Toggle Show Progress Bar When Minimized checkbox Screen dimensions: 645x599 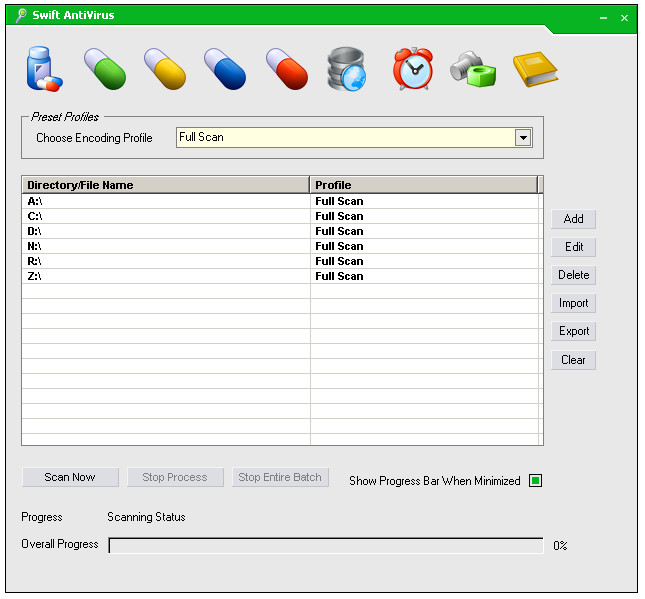tap(535, 481)
